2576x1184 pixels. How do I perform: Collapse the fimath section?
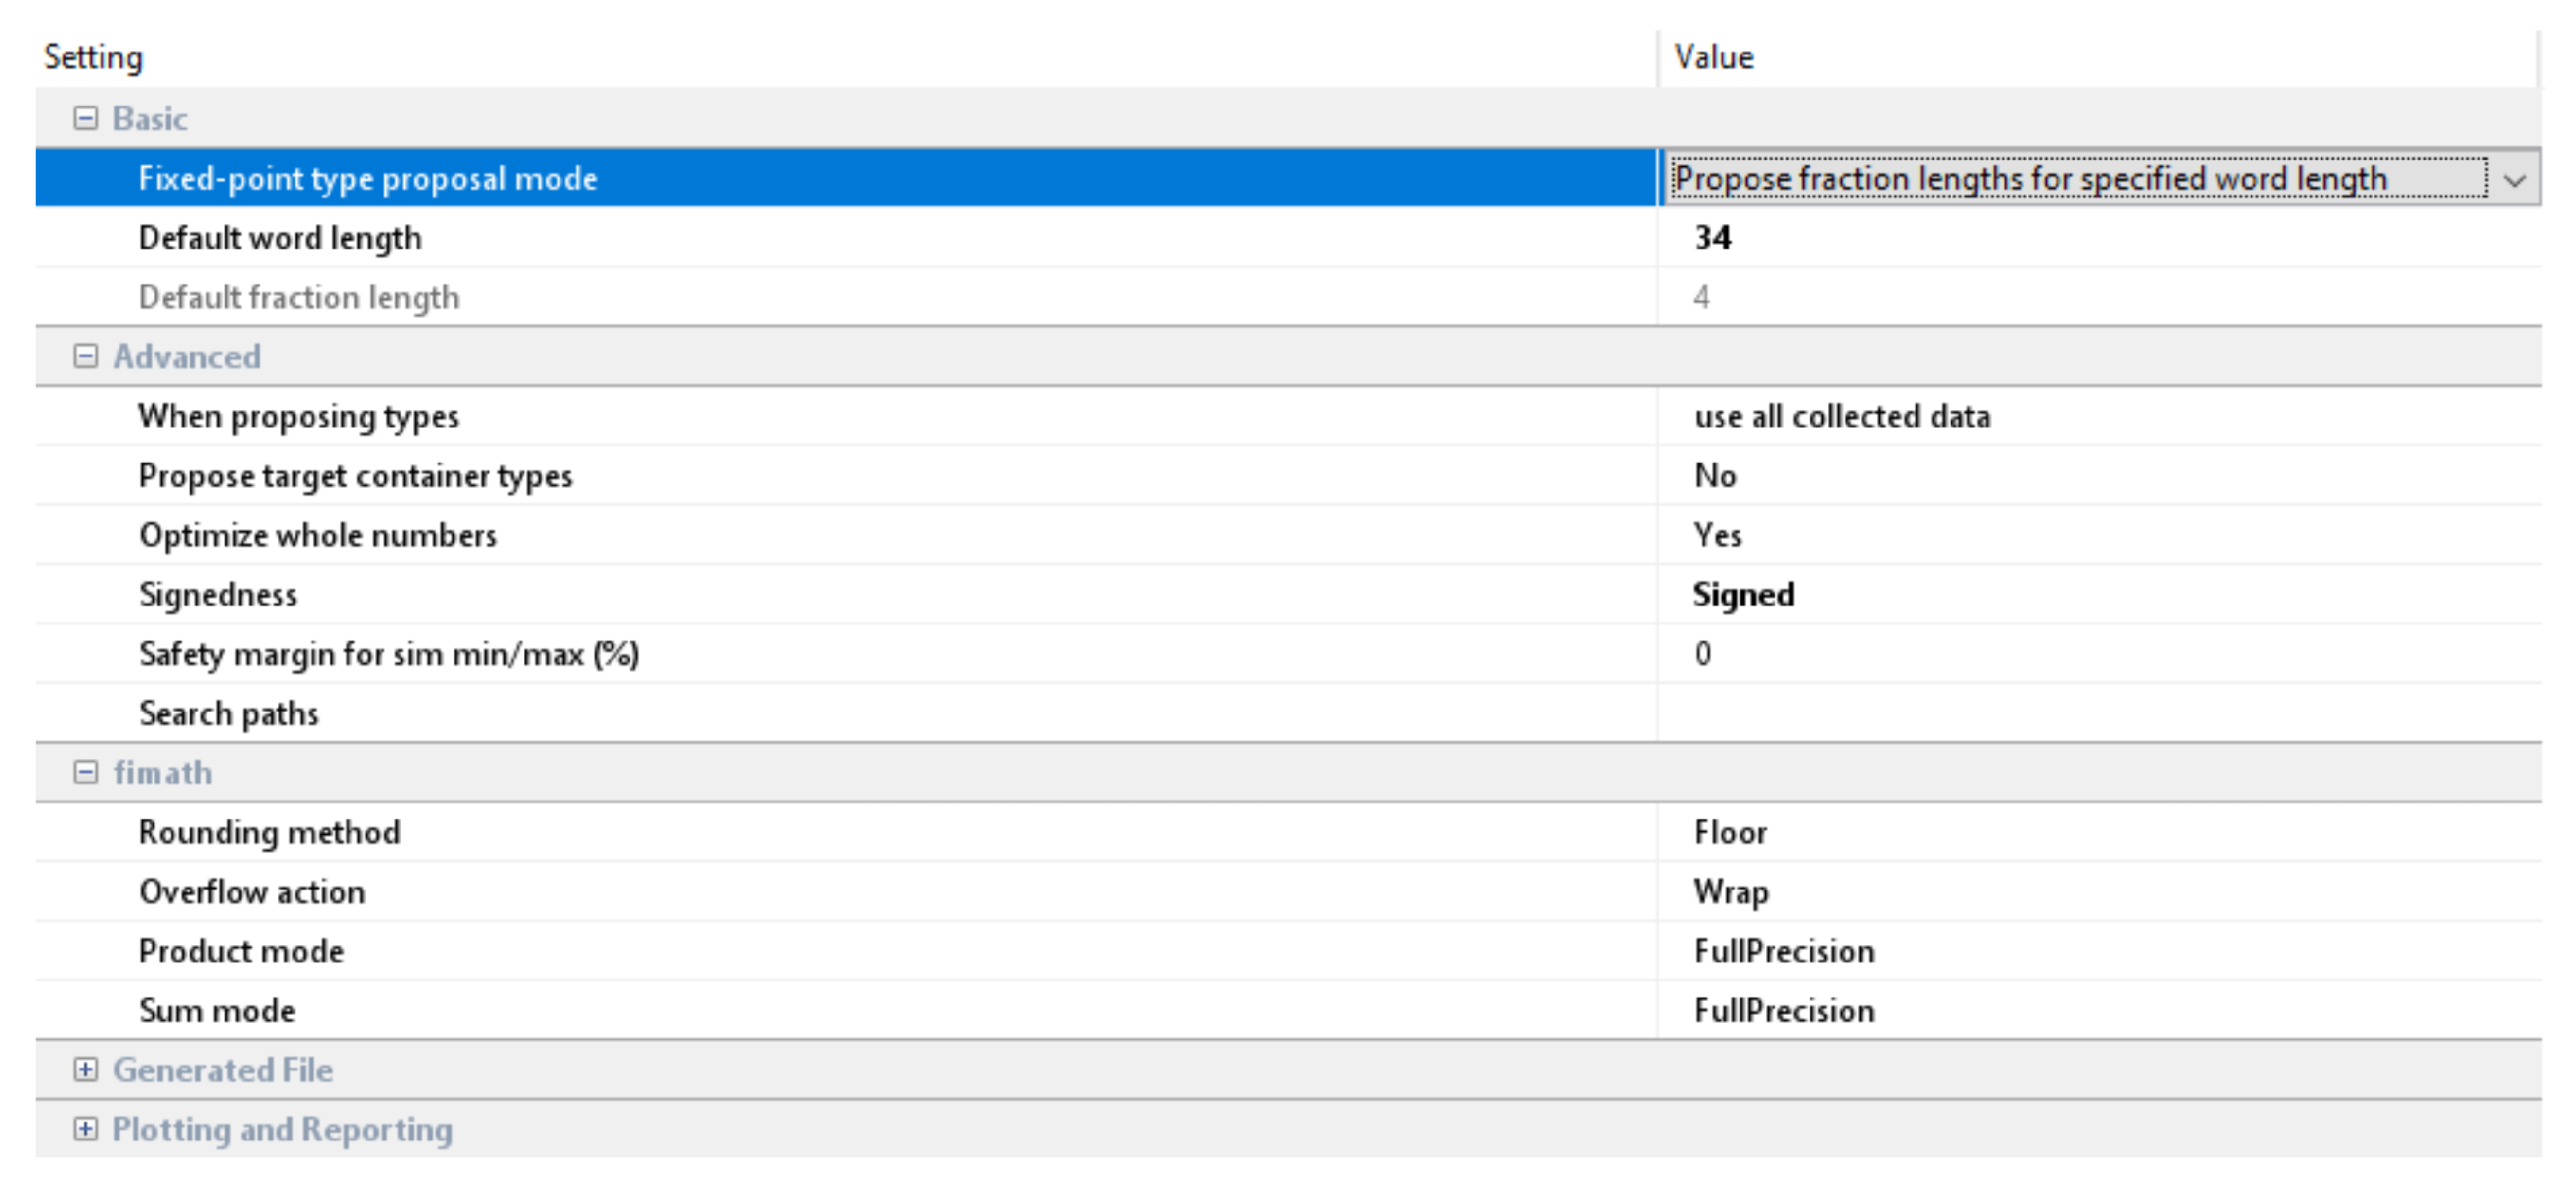(86, 772)
